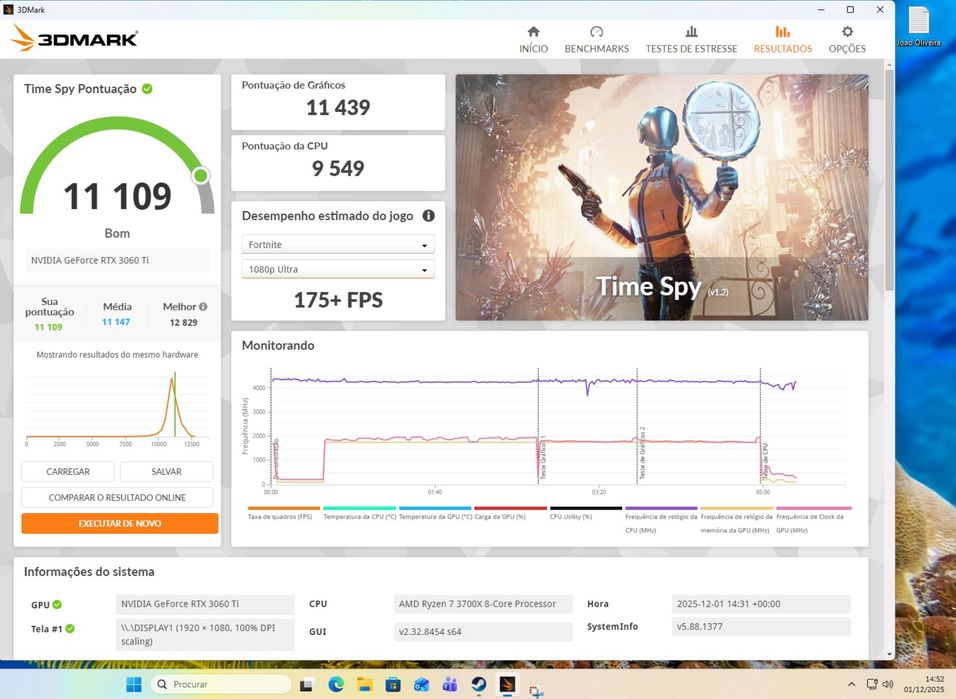Click the Hora value 2025-12-01 14:31
Image resolution: width=956 pixels, height=699 pixels.
pyautogui.click(x=761, y=604)
